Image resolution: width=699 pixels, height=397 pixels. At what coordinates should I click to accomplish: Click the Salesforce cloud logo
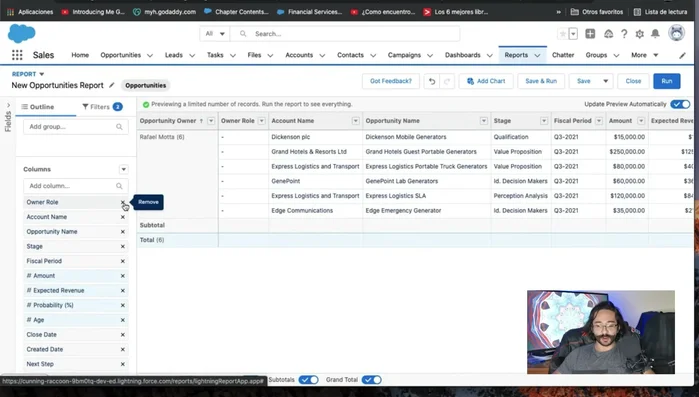[x=21, y=33]
